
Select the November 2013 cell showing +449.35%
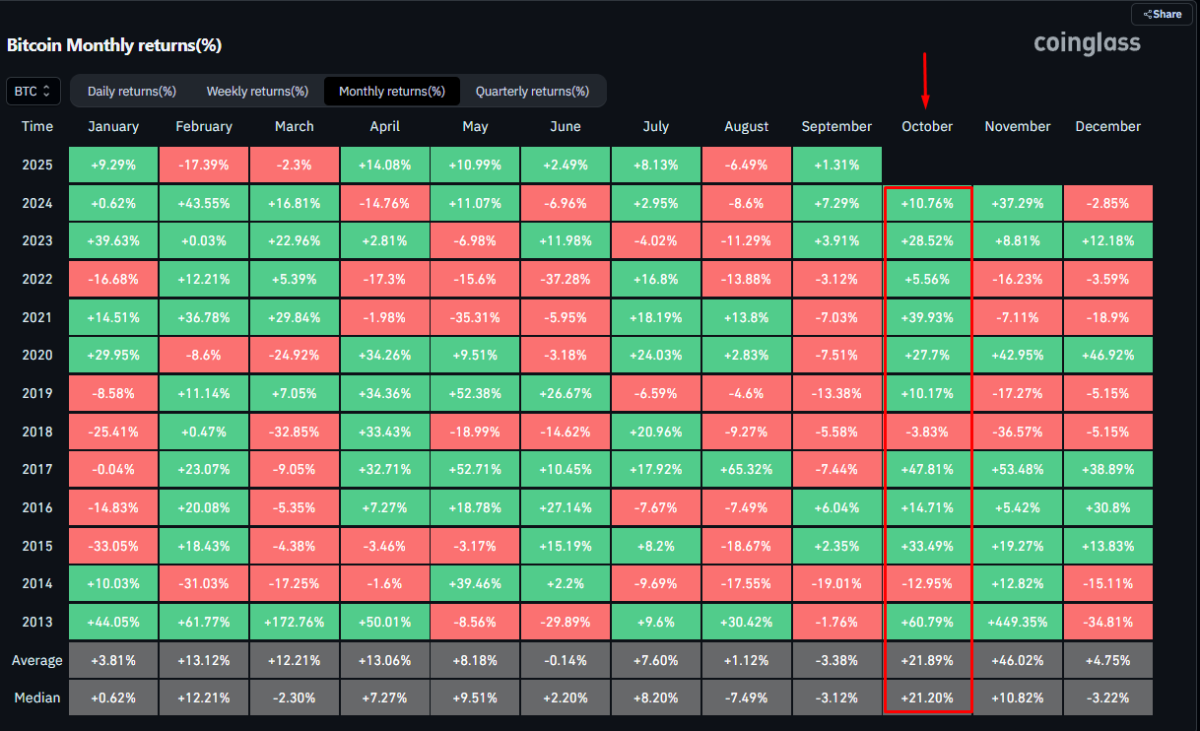(x=1017, y=621)
